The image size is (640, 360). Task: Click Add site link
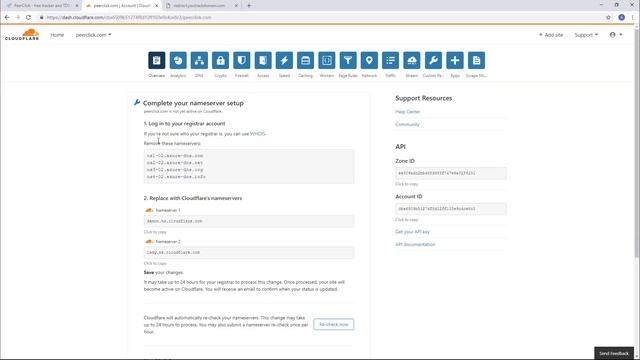click(551, 35)
